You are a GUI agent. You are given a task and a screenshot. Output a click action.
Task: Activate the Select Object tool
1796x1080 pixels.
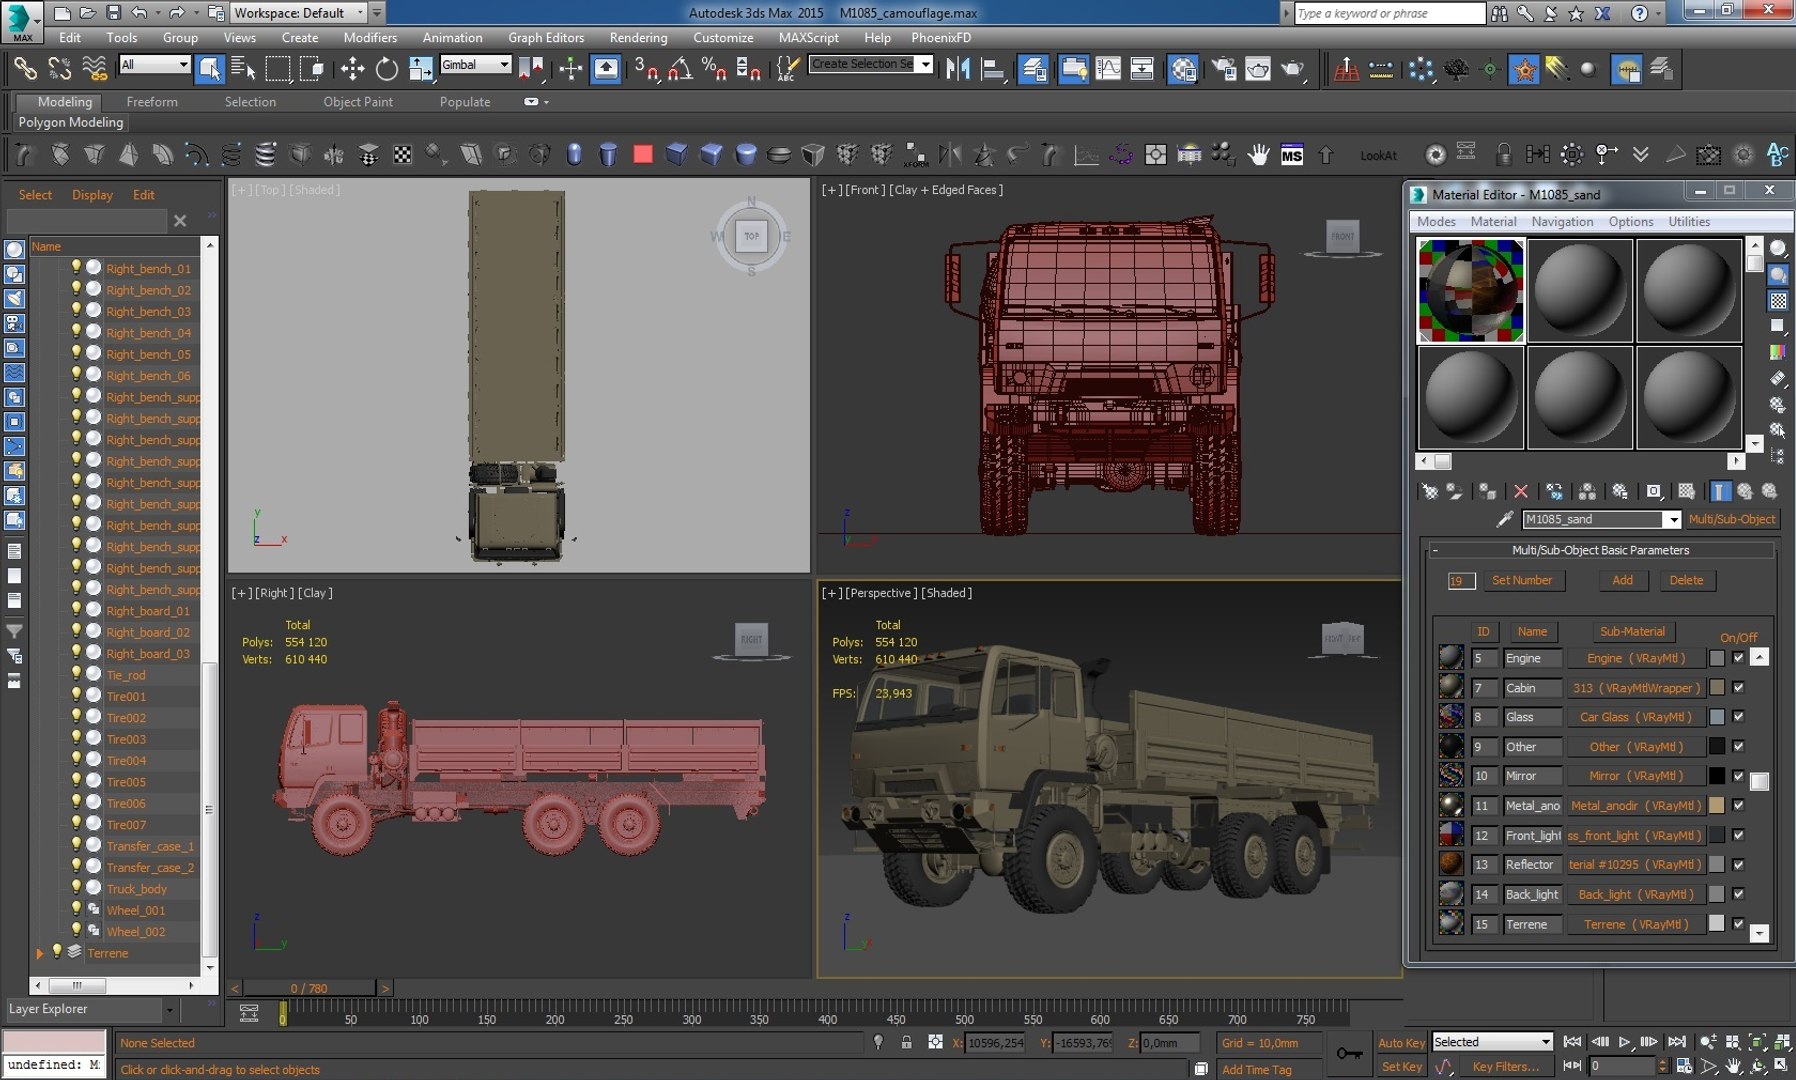pos(209,68)
